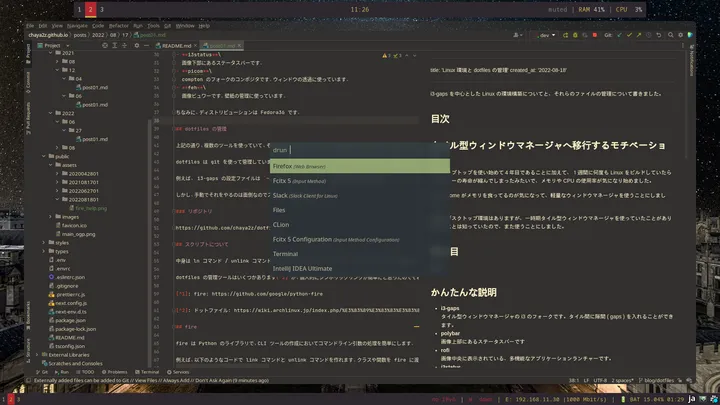
Task: Open the Problems tool window tab
Action: (114, 372)
